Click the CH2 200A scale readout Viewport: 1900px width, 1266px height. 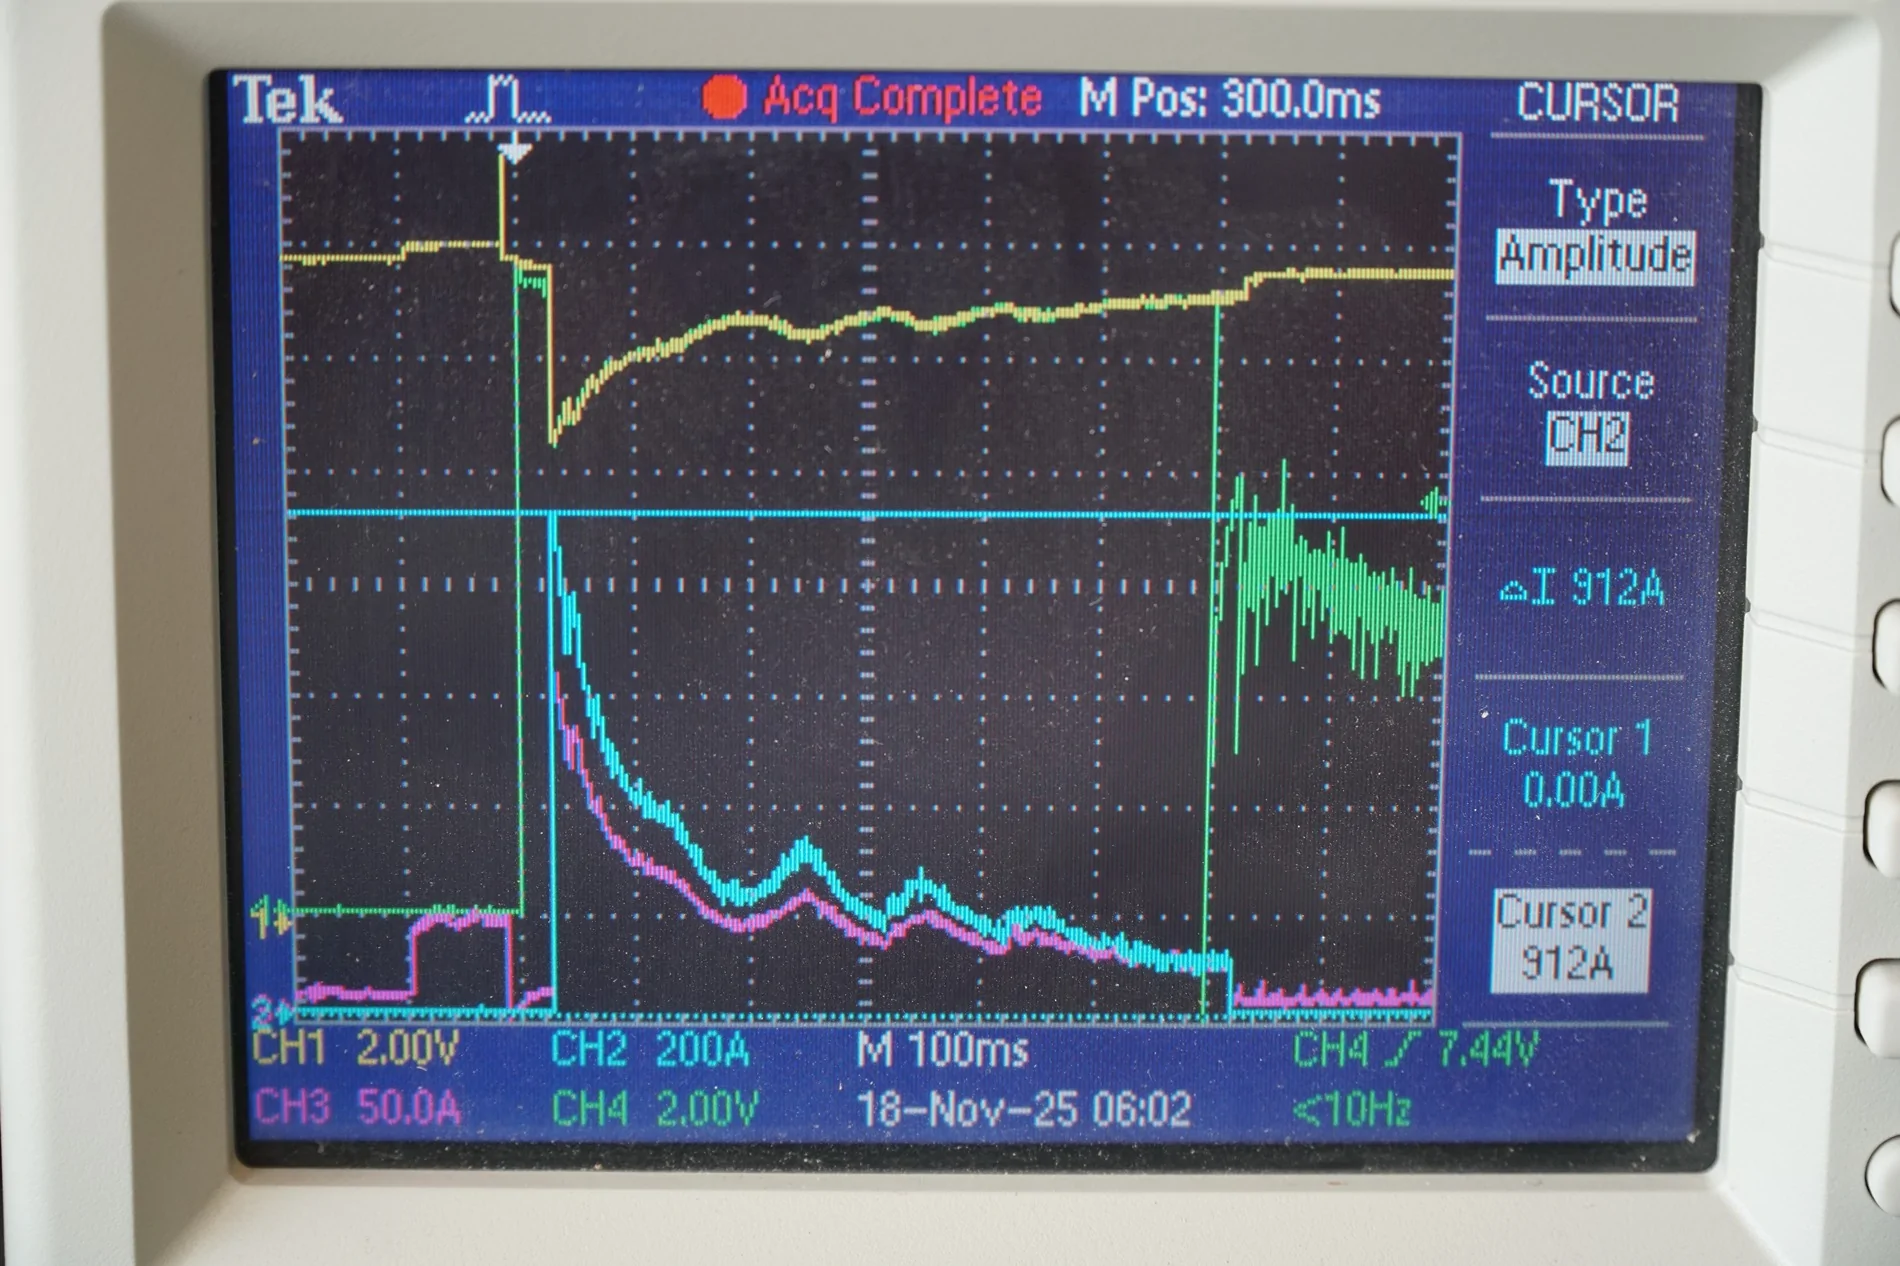tap(650, 1051)
